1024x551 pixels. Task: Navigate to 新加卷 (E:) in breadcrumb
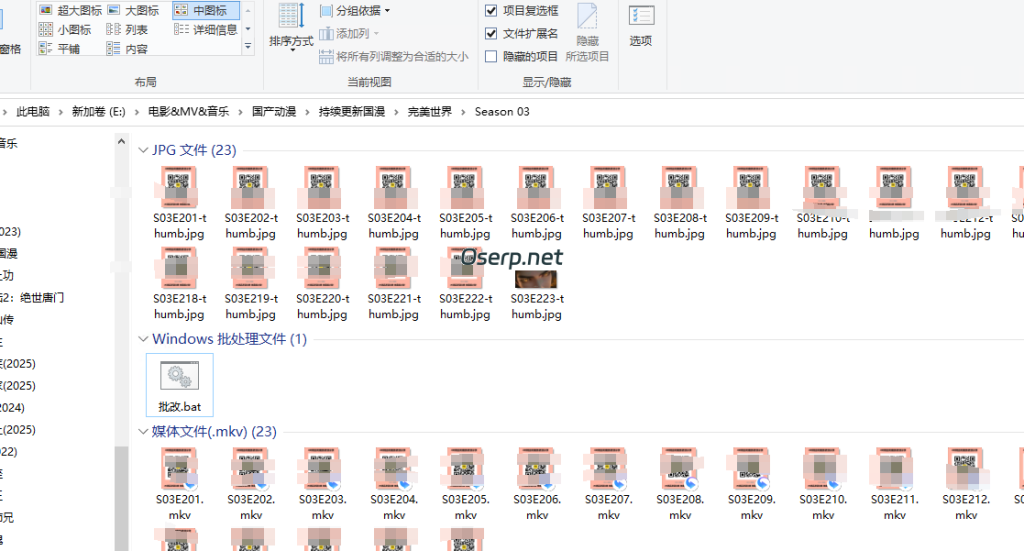[x=99, y=112]
